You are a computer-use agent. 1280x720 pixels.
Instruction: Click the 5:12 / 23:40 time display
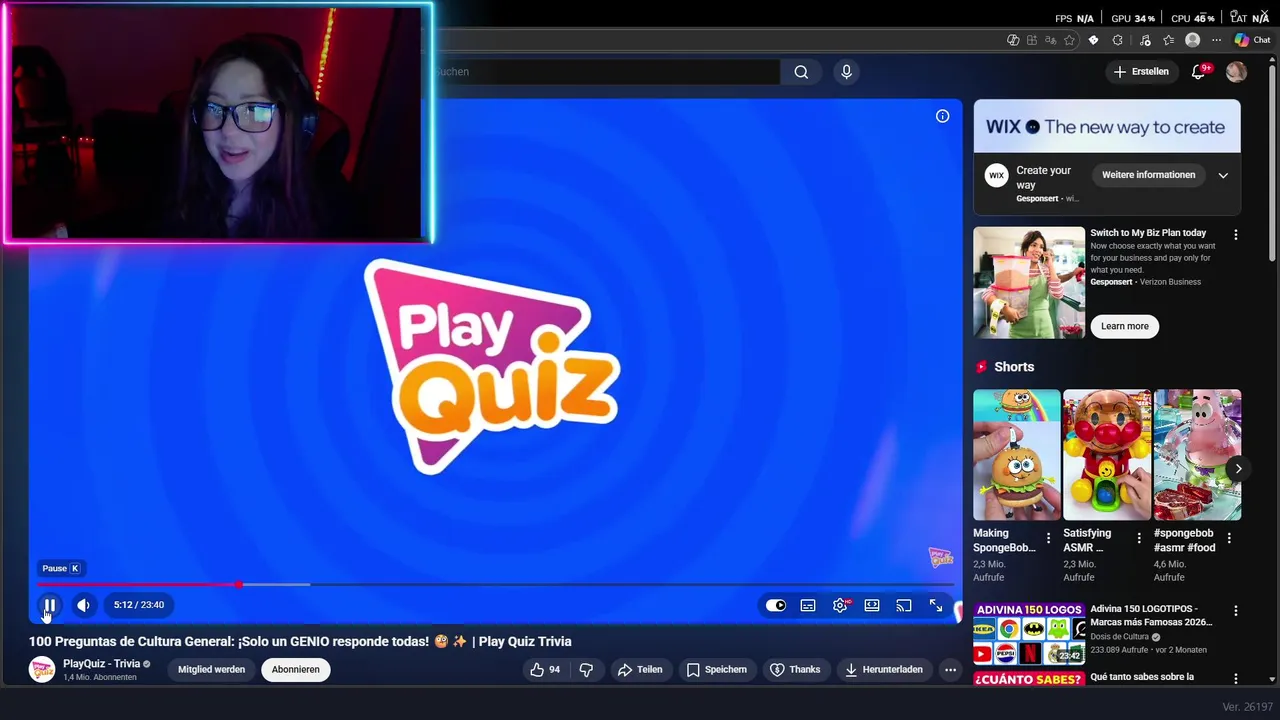[139, 605]
